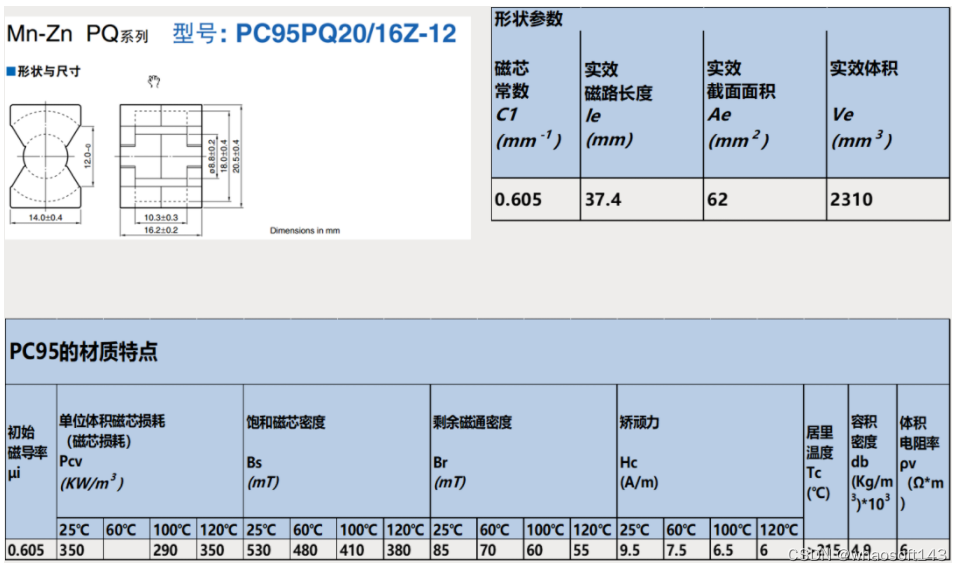This screenshot has width=962, height=571.
Task: Click the le value 37.4
Action: pyautogui.click(x=602, y=199)
